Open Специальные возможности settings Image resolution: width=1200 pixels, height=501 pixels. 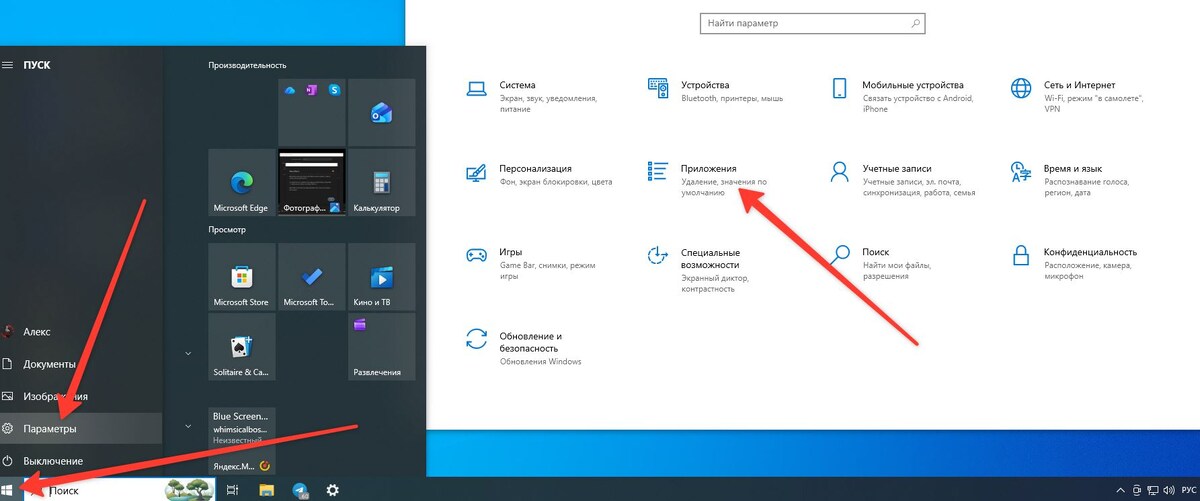point(695,270)
